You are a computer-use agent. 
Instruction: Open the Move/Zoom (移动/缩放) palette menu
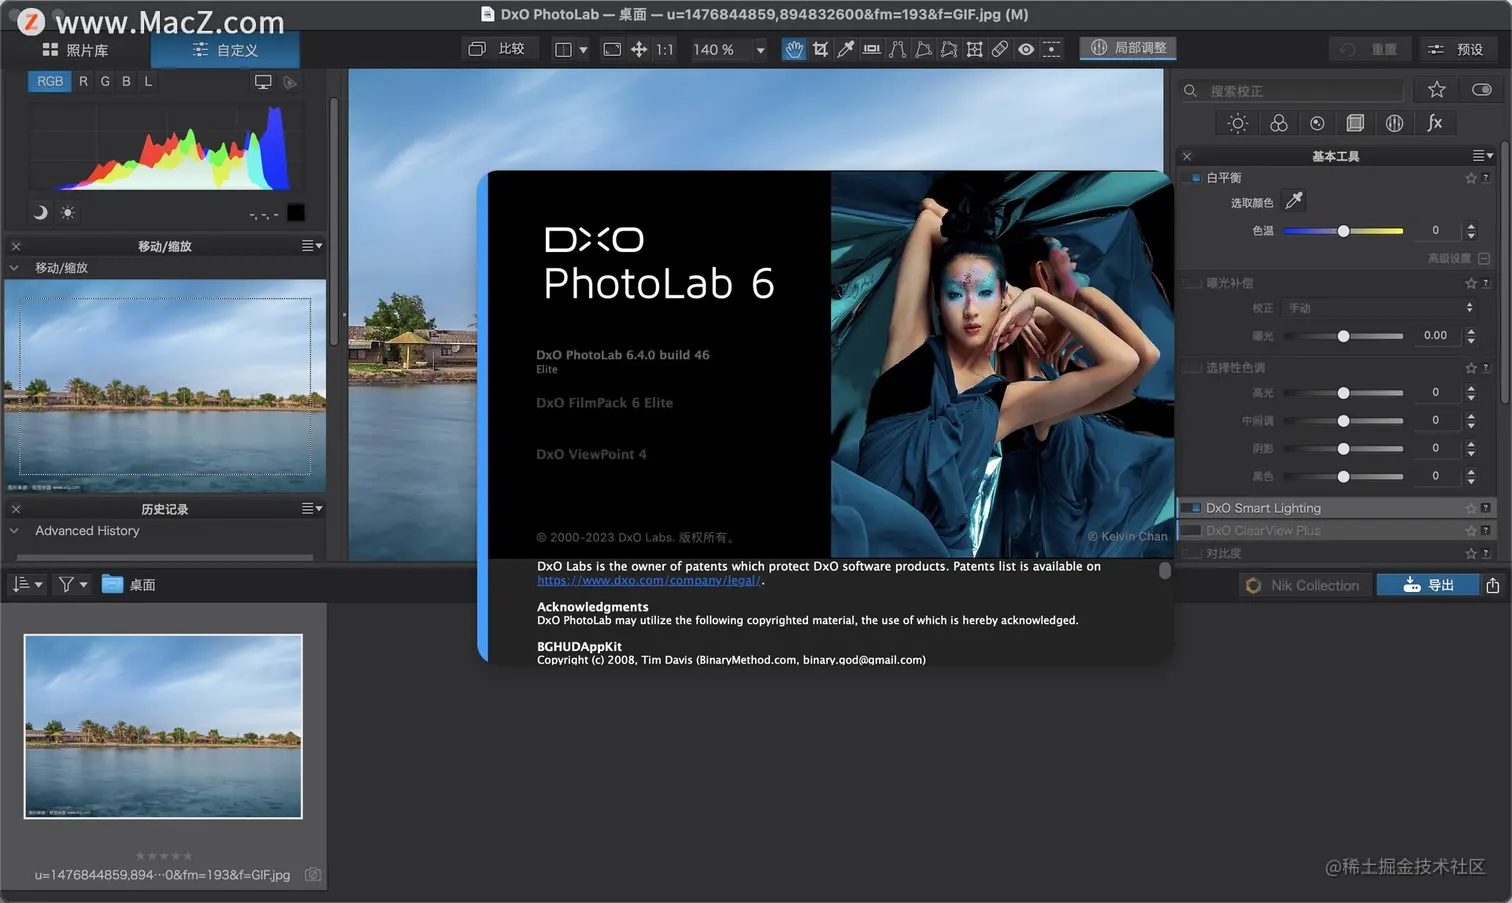point(312,246)
